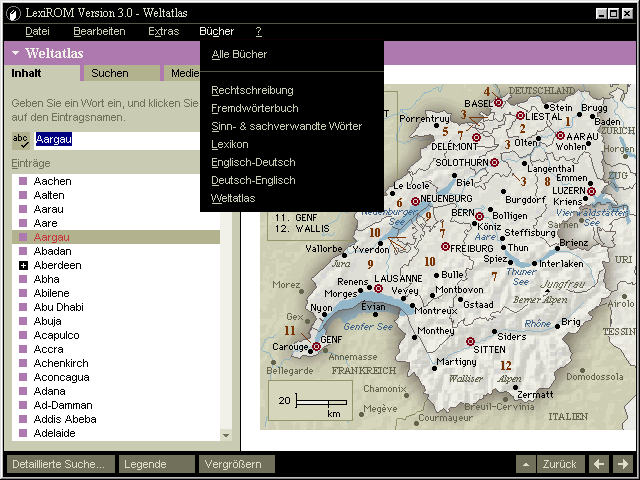
Task: Click GENF city marker on the map
Action: [x=316, y=347]
